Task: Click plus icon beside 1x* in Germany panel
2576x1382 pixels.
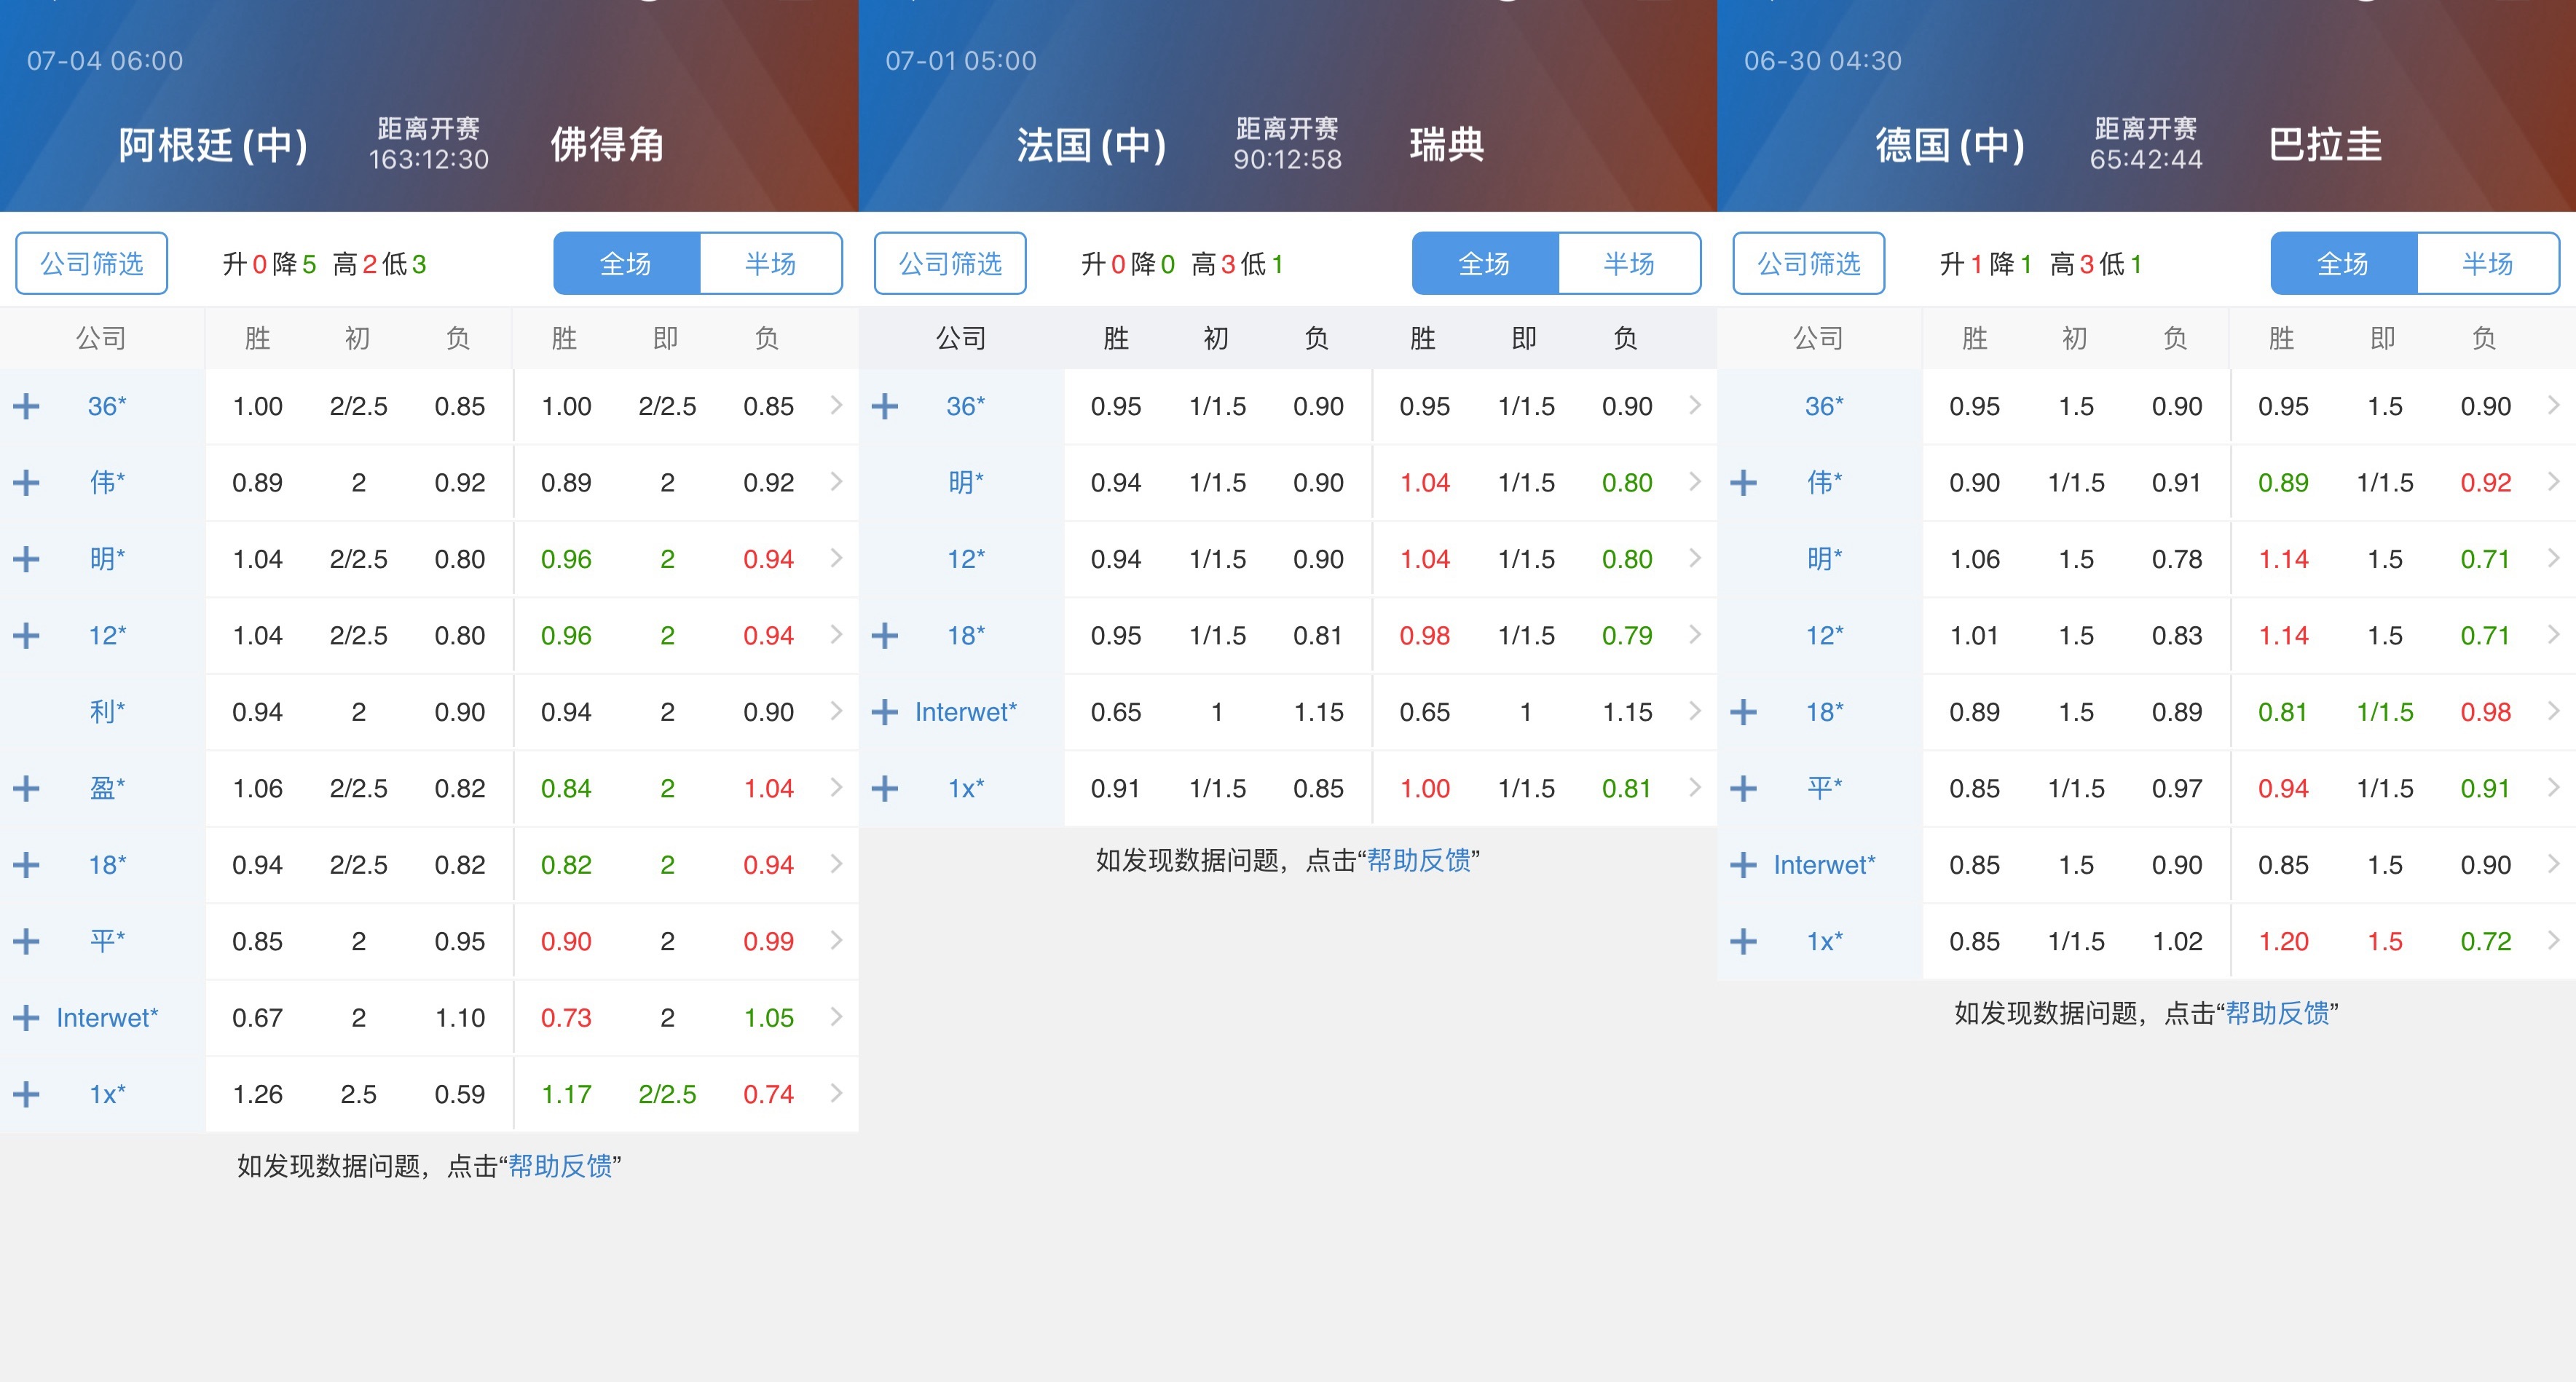Action: click(1743, 942)
